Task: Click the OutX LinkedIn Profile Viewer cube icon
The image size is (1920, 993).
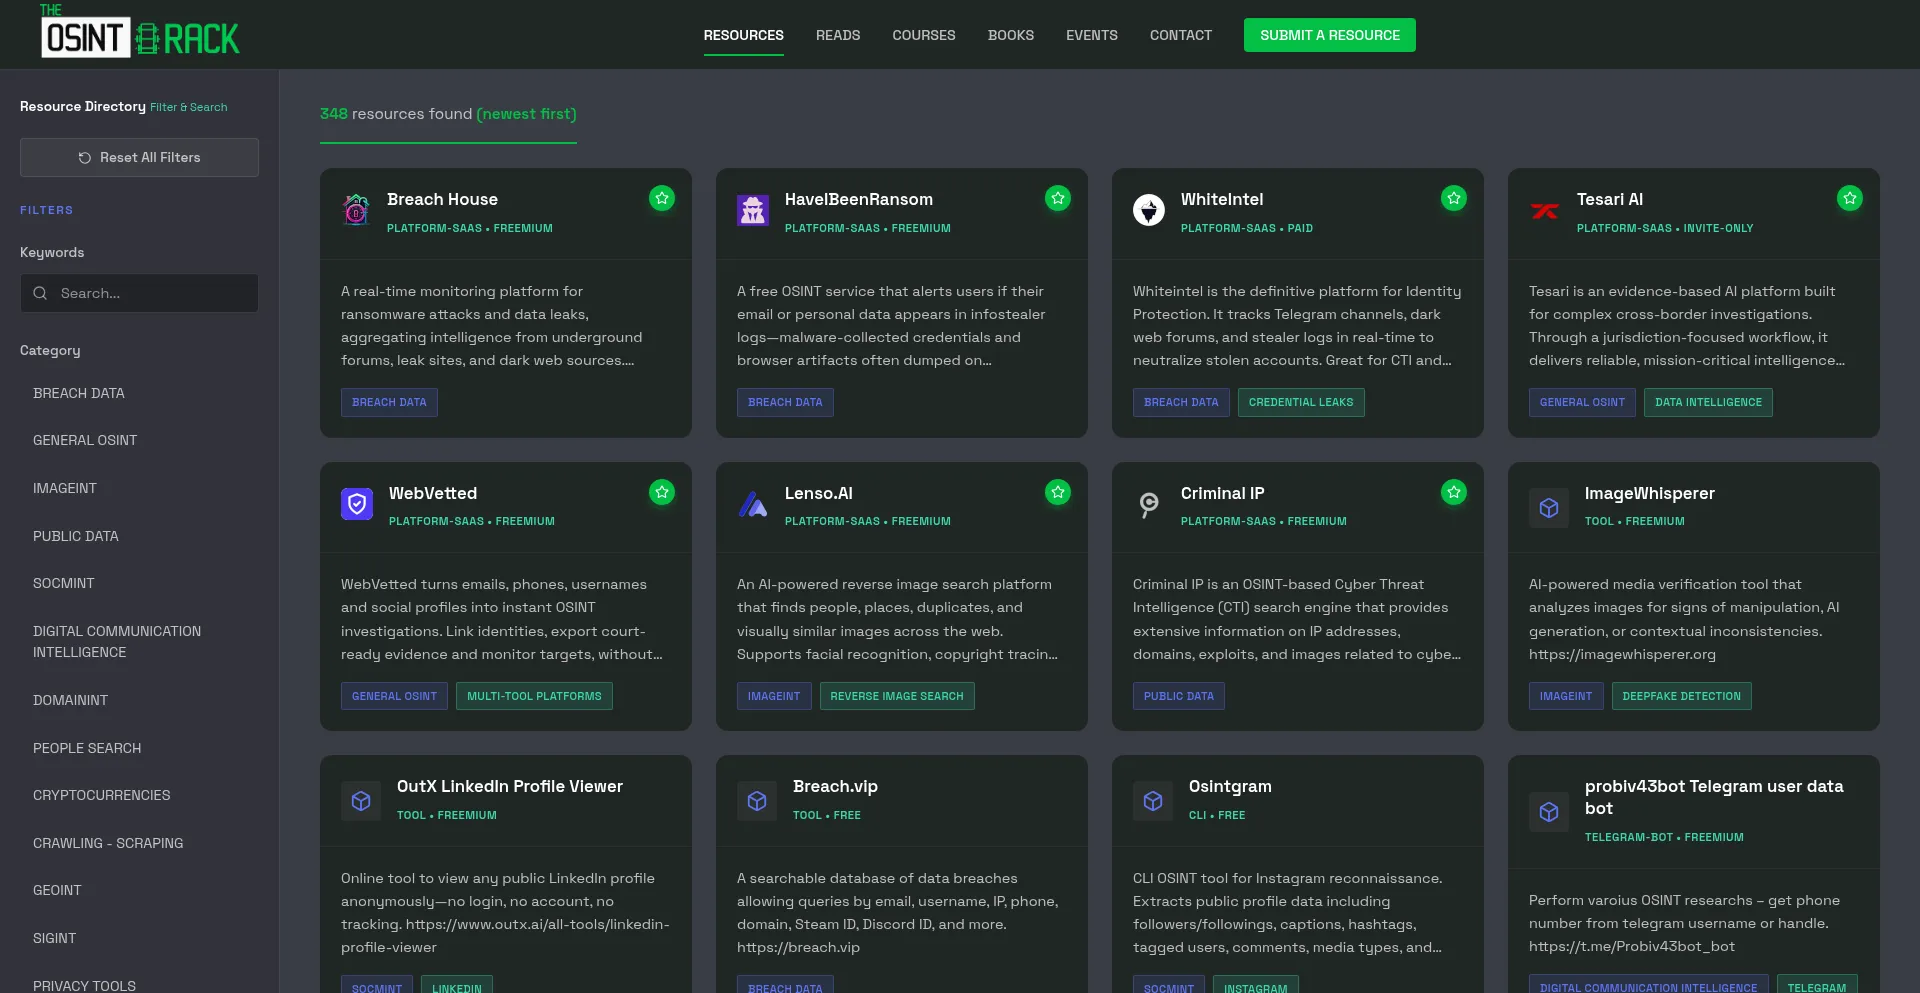Action: (x=361, y=801)
